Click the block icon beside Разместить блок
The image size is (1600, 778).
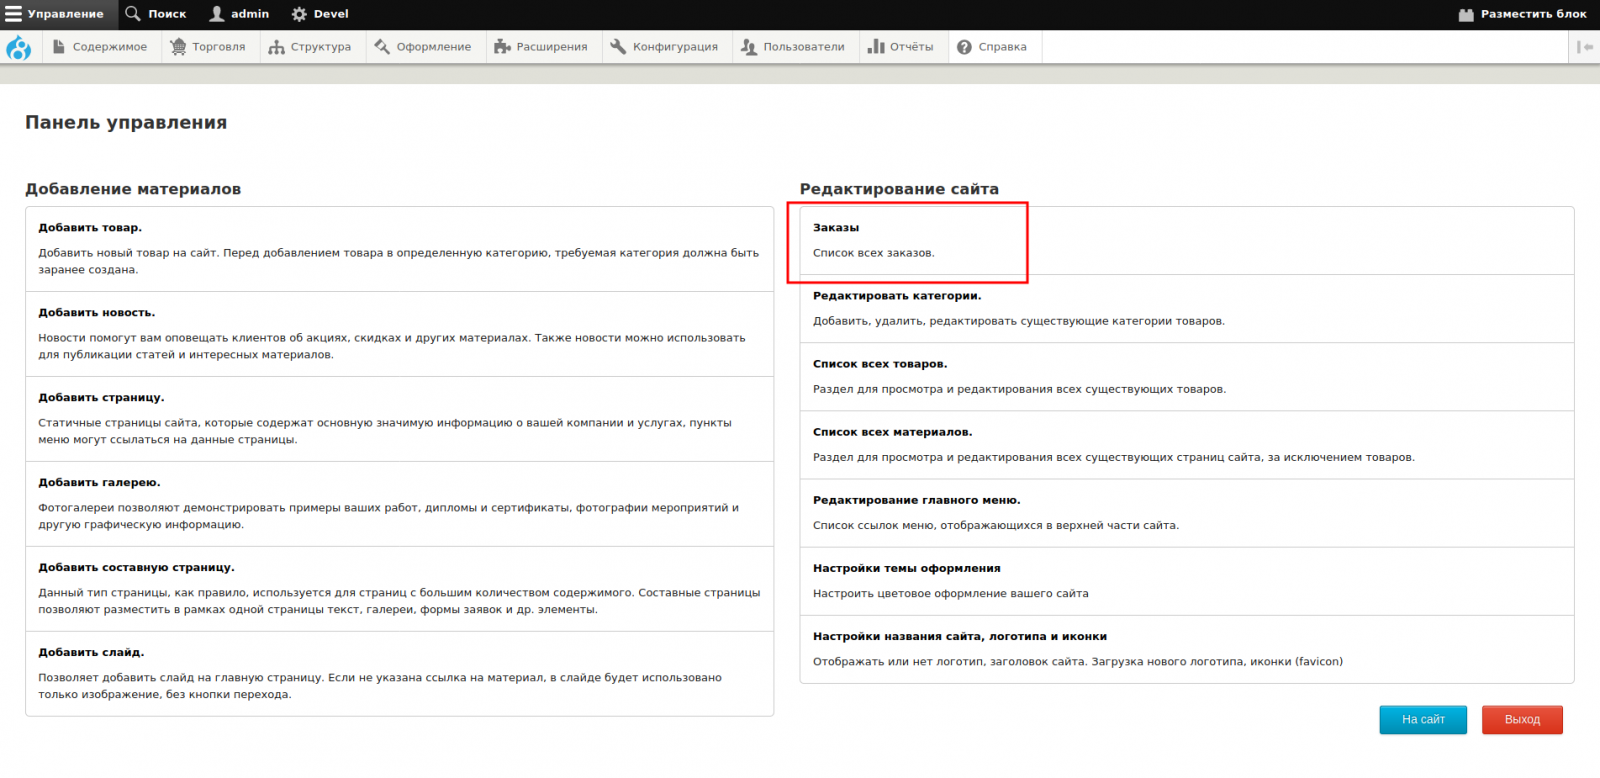tap(1466, 14)
